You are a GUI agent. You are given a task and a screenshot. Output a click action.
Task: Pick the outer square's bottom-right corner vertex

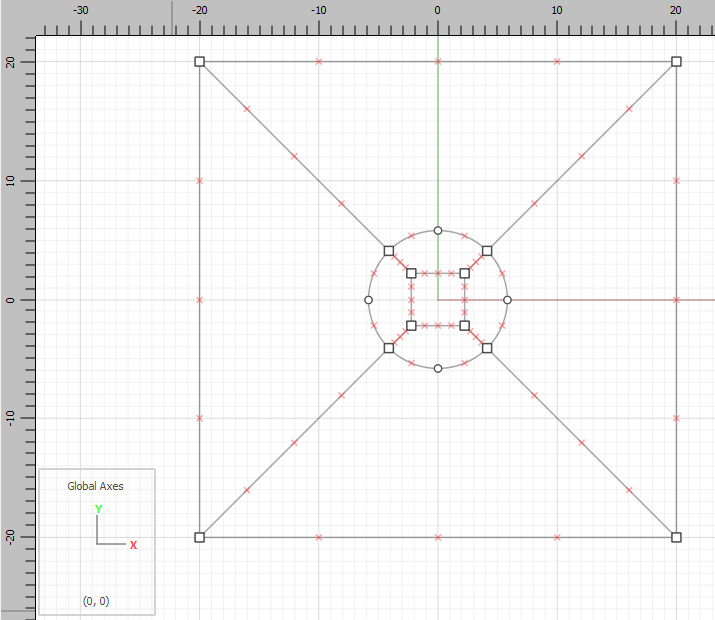(x=676, y=537)
